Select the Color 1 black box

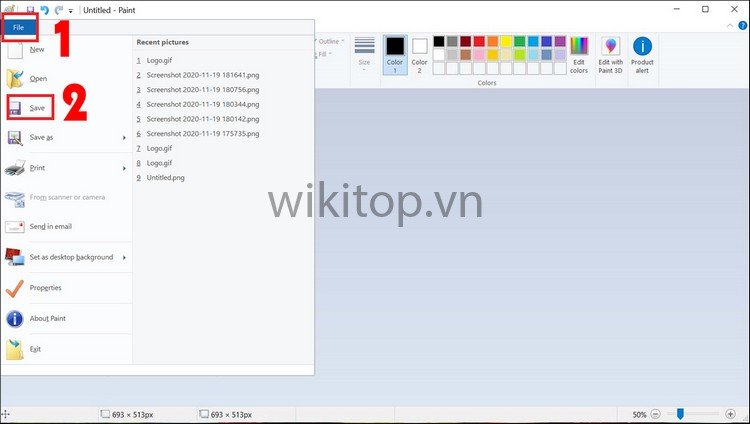pos(395,47)
